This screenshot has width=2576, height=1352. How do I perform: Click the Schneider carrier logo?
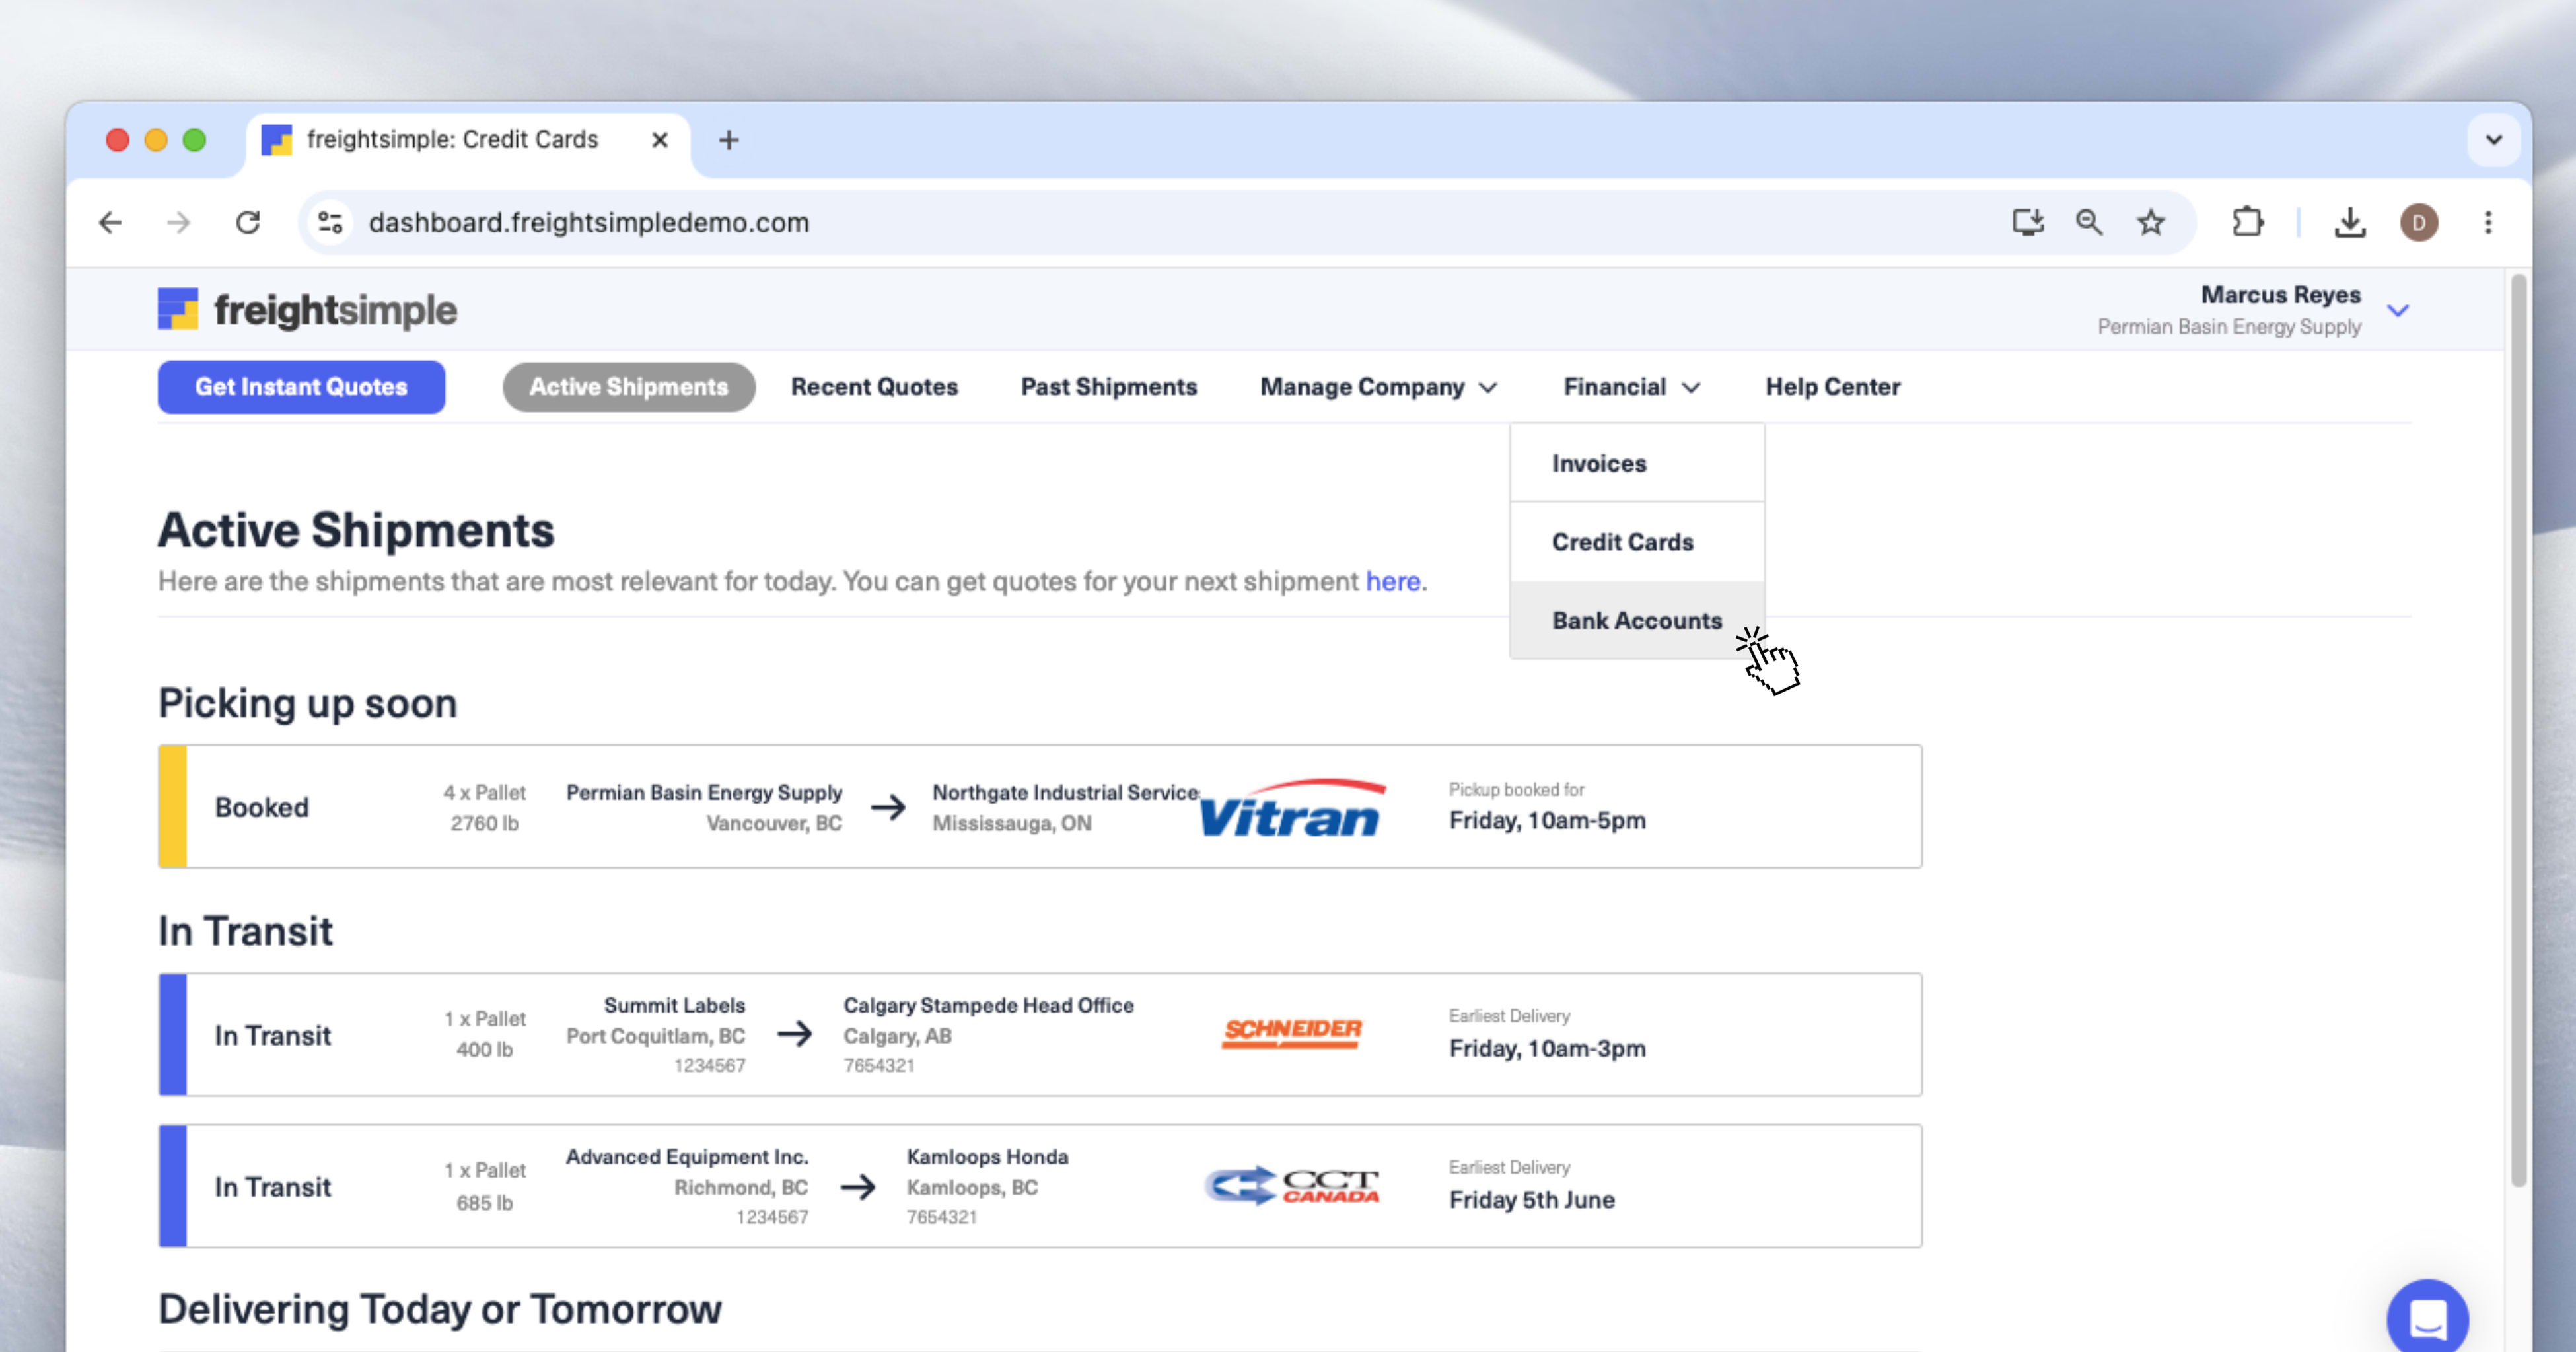1292,1033
